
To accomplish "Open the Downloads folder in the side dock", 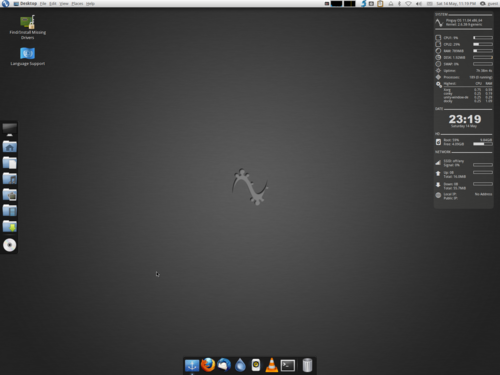I will [10, 226].
